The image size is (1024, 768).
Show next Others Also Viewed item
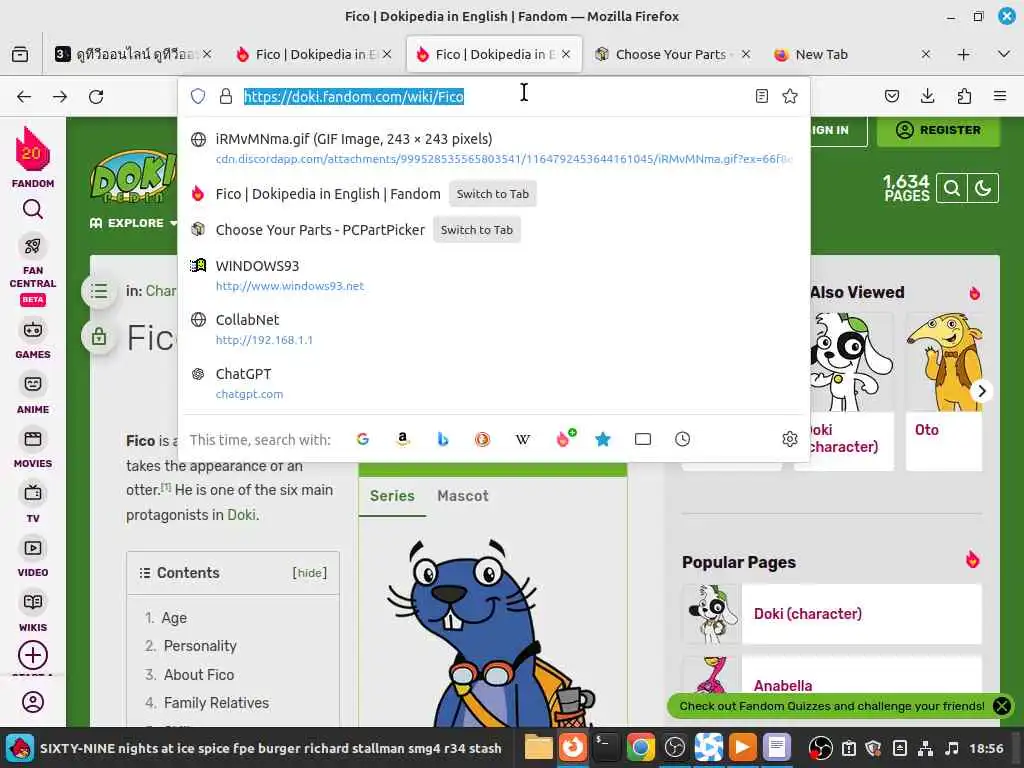point(982,391)
